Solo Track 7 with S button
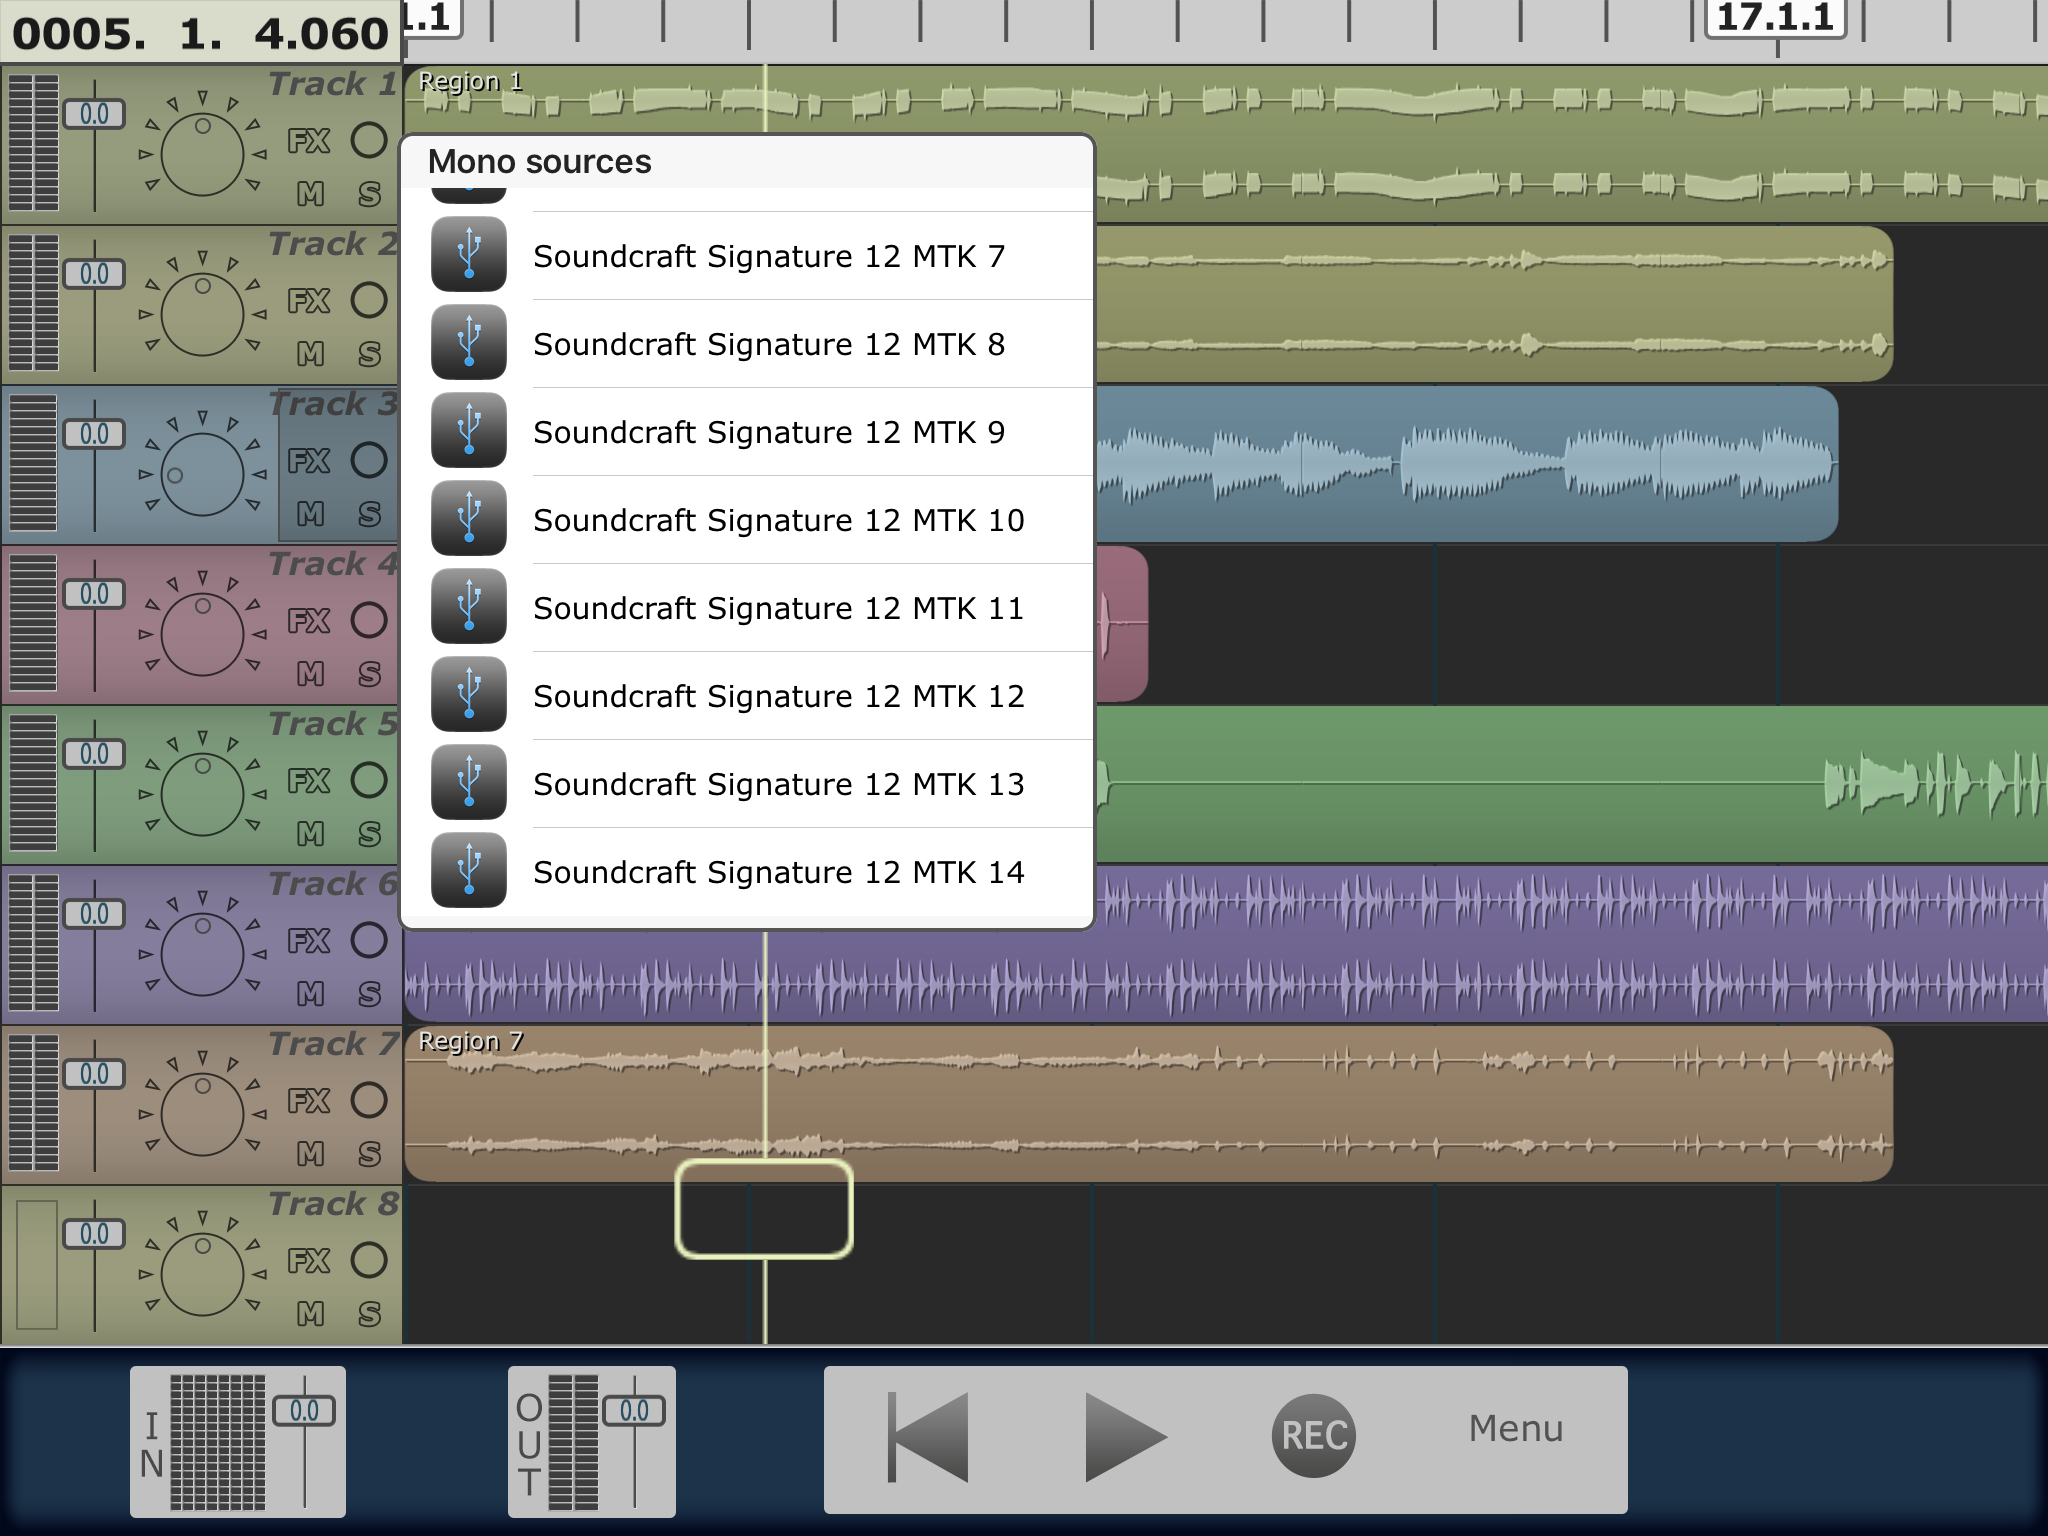 coord(369,1154)
